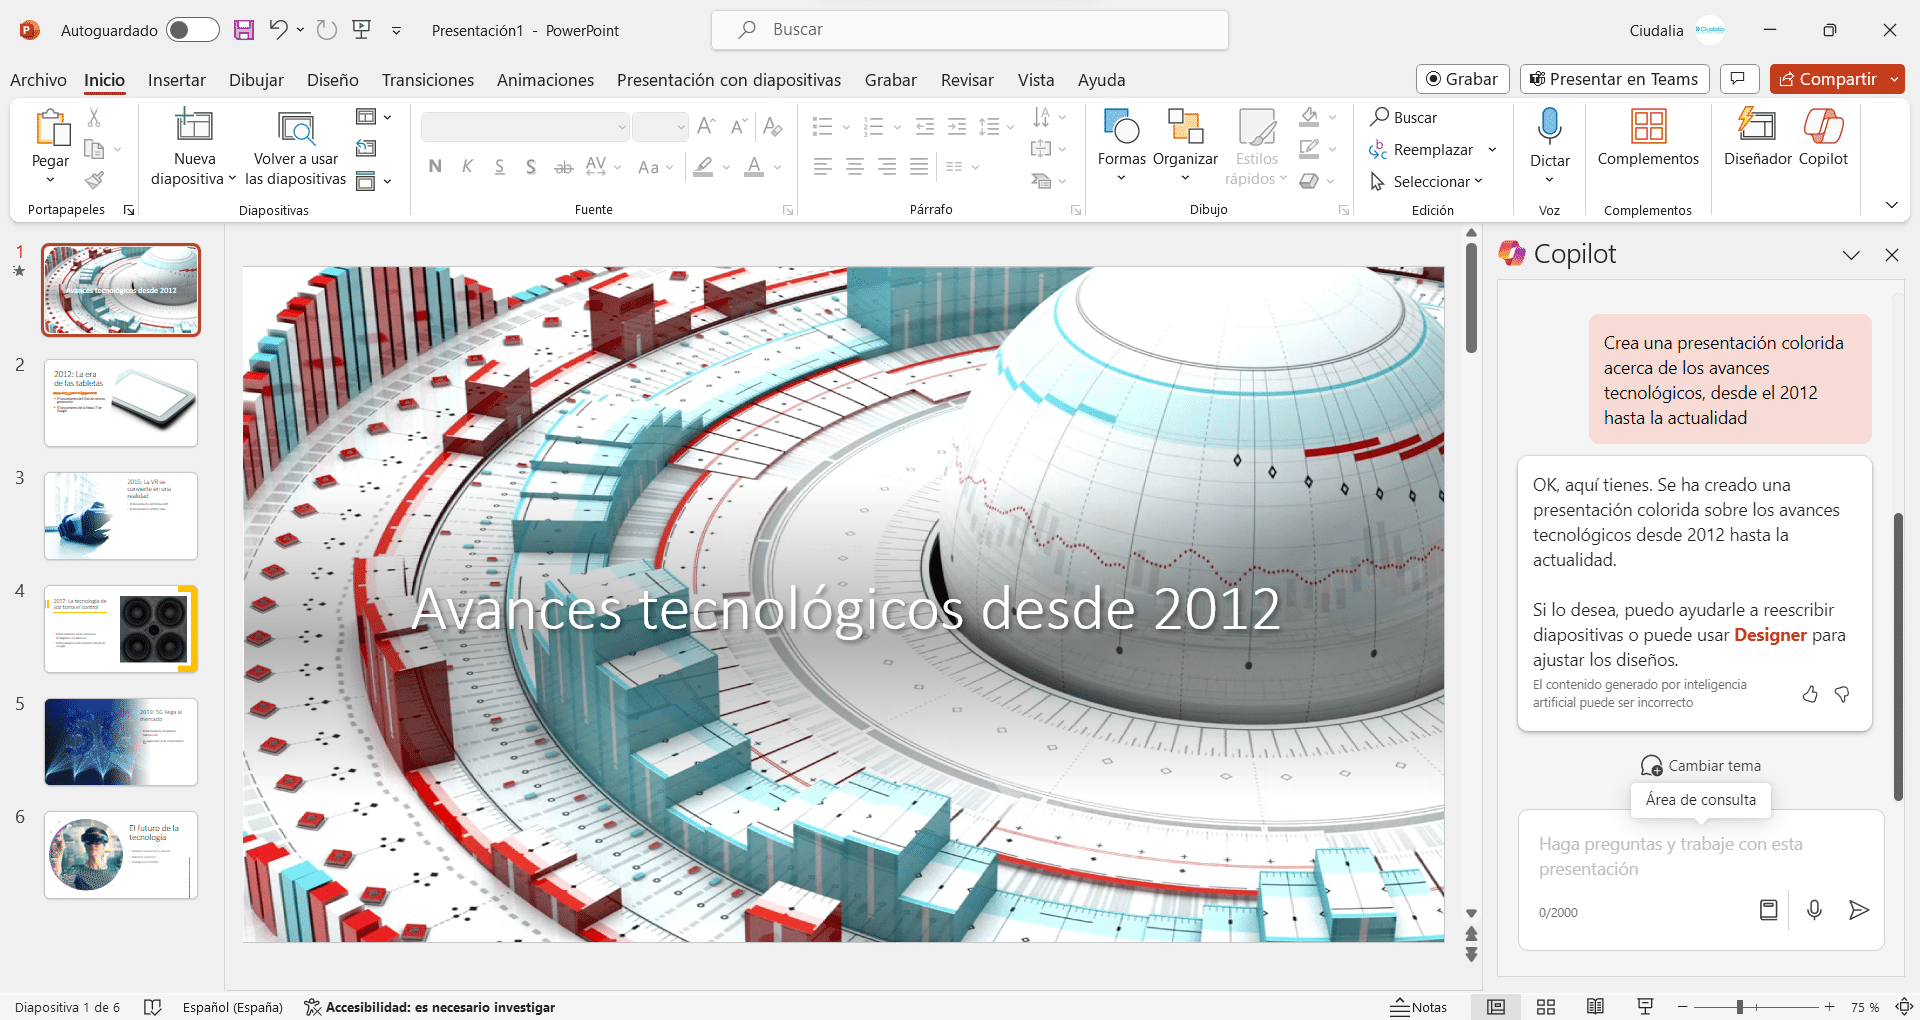Click the Save icon in title bar
The image size is (1920, 1020).
(244, 30)
